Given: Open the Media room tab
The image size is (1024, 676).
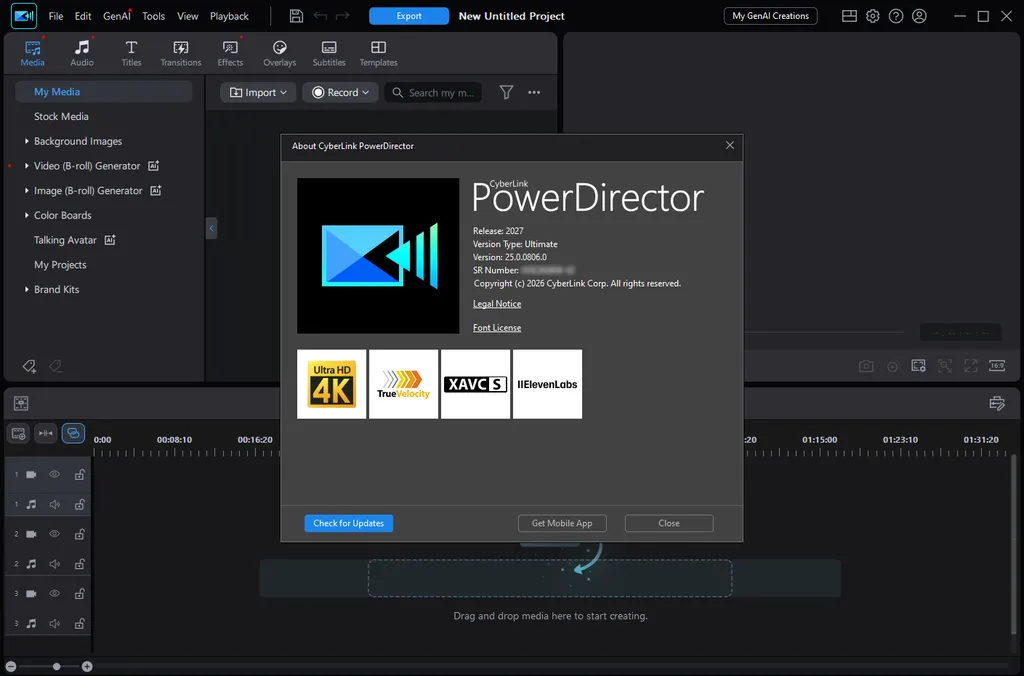Looking at the screenshot, I should (32, 54).
